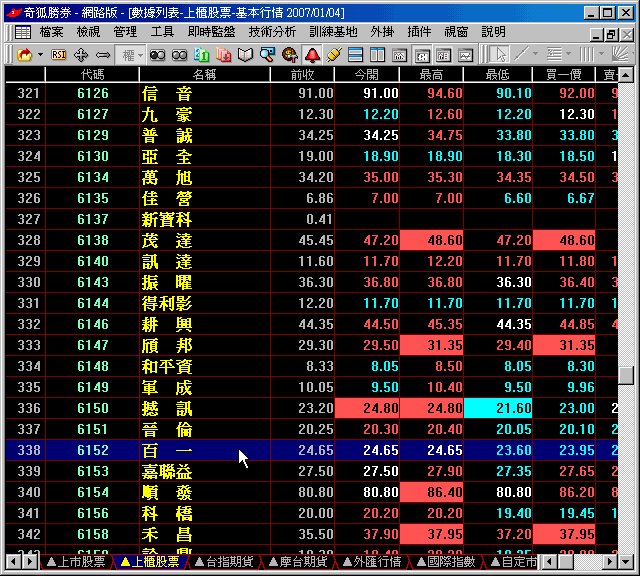The width and height of the screenshot is (640, 576).
Task: Switch to the 台指期貨 tab
Action: point(224,562)
